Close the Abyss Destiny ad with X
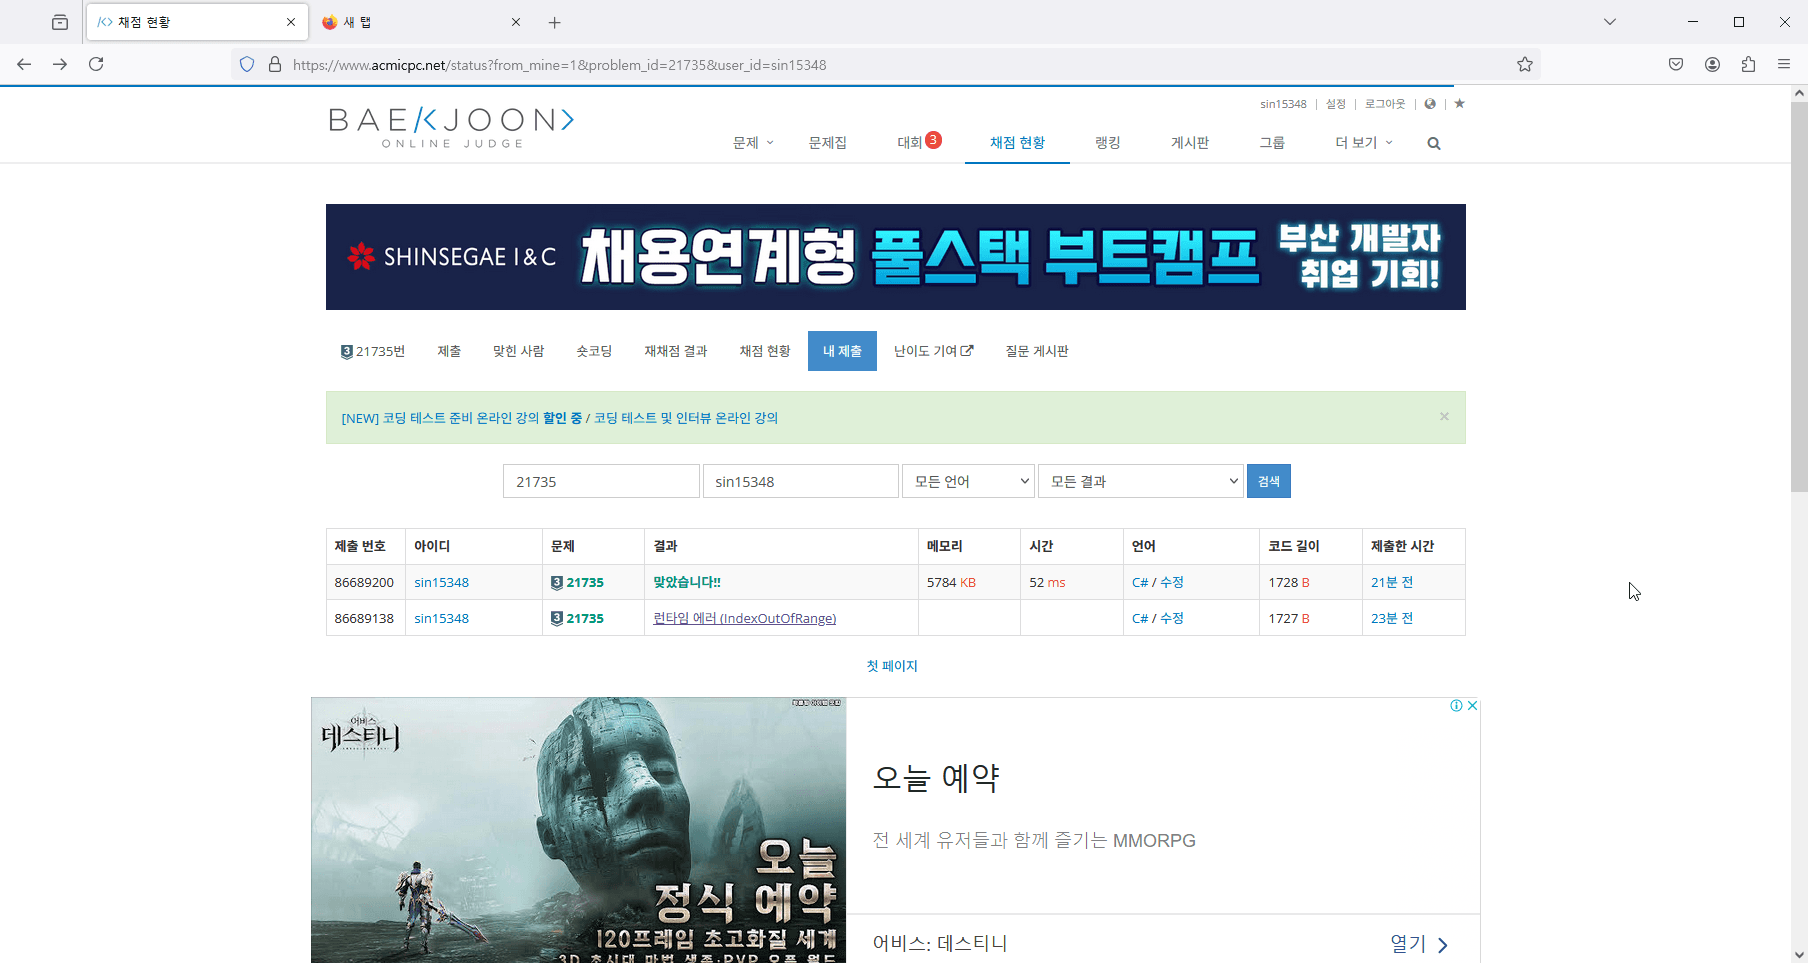The image size is (1808, 963). [x=1472, y=706]
